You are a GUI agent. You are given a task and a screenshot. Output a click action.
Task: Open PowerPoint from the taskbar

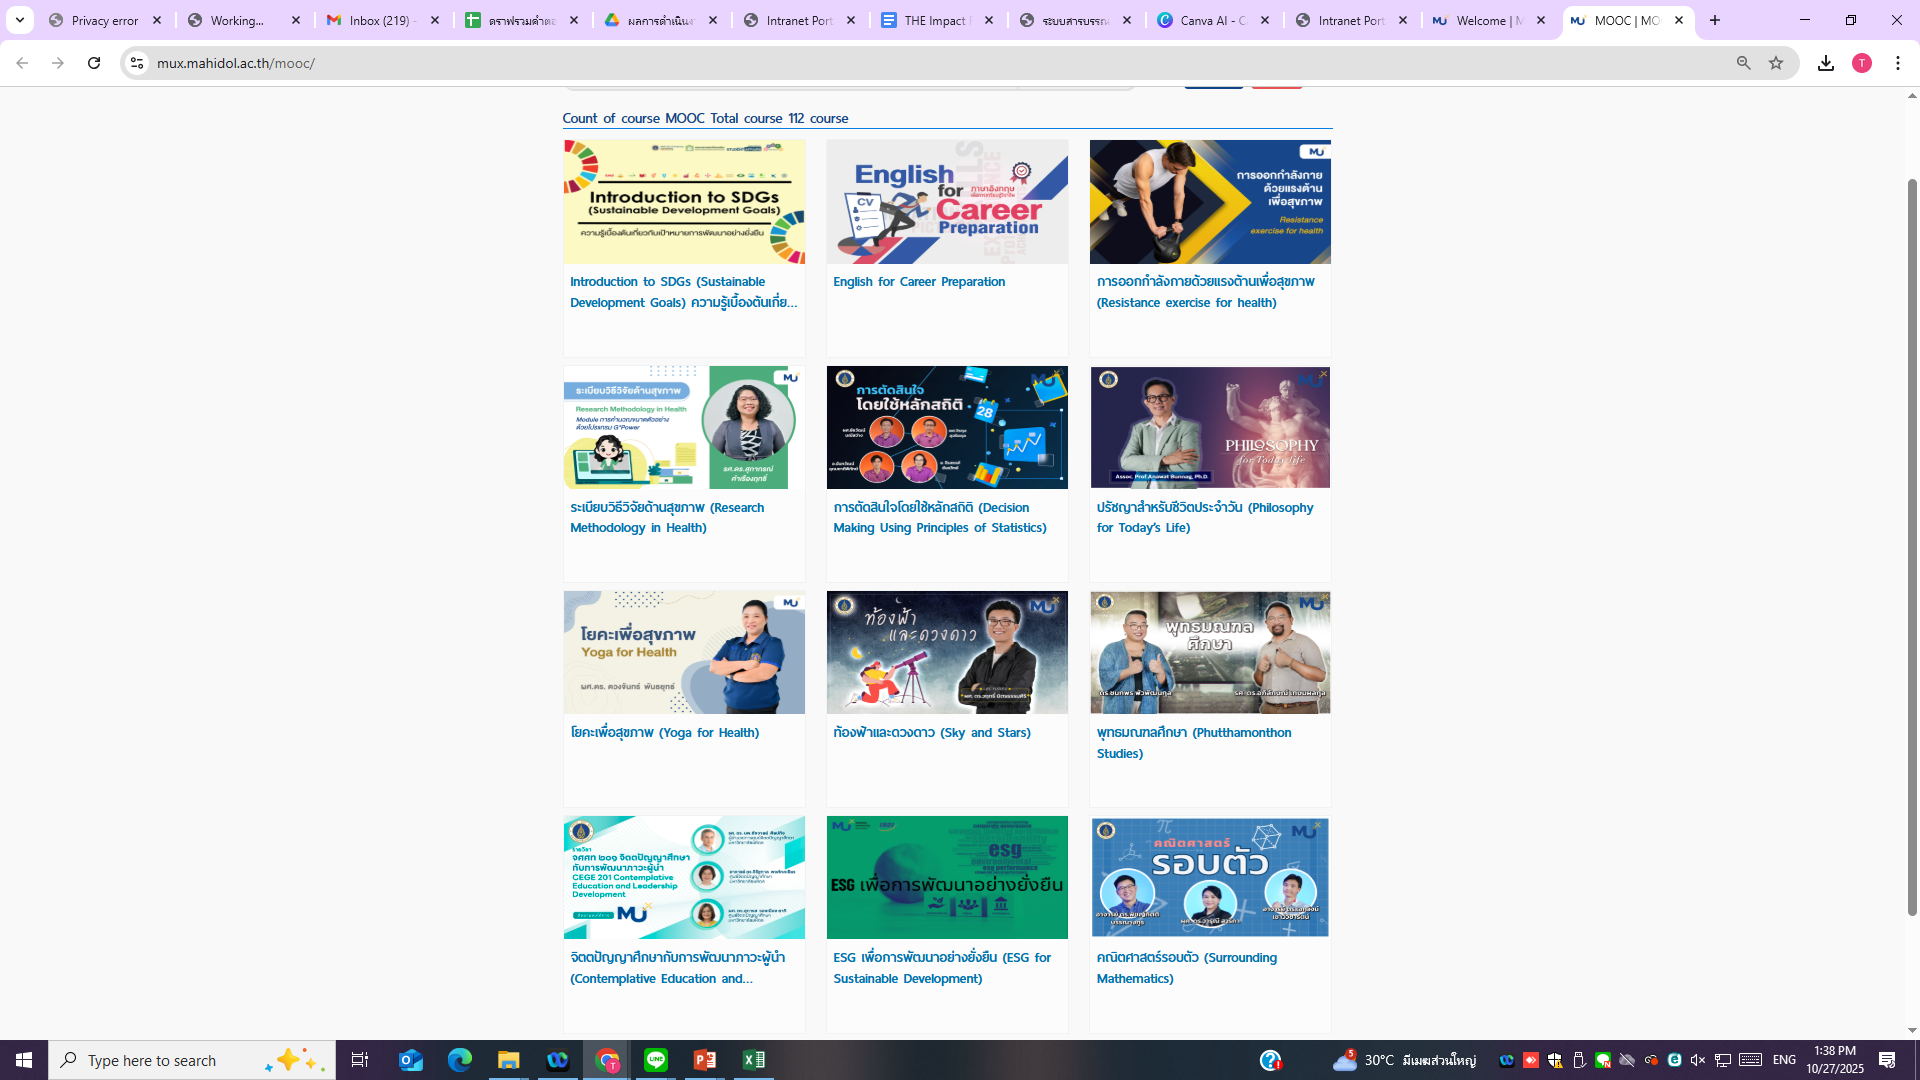(705, 1060)
